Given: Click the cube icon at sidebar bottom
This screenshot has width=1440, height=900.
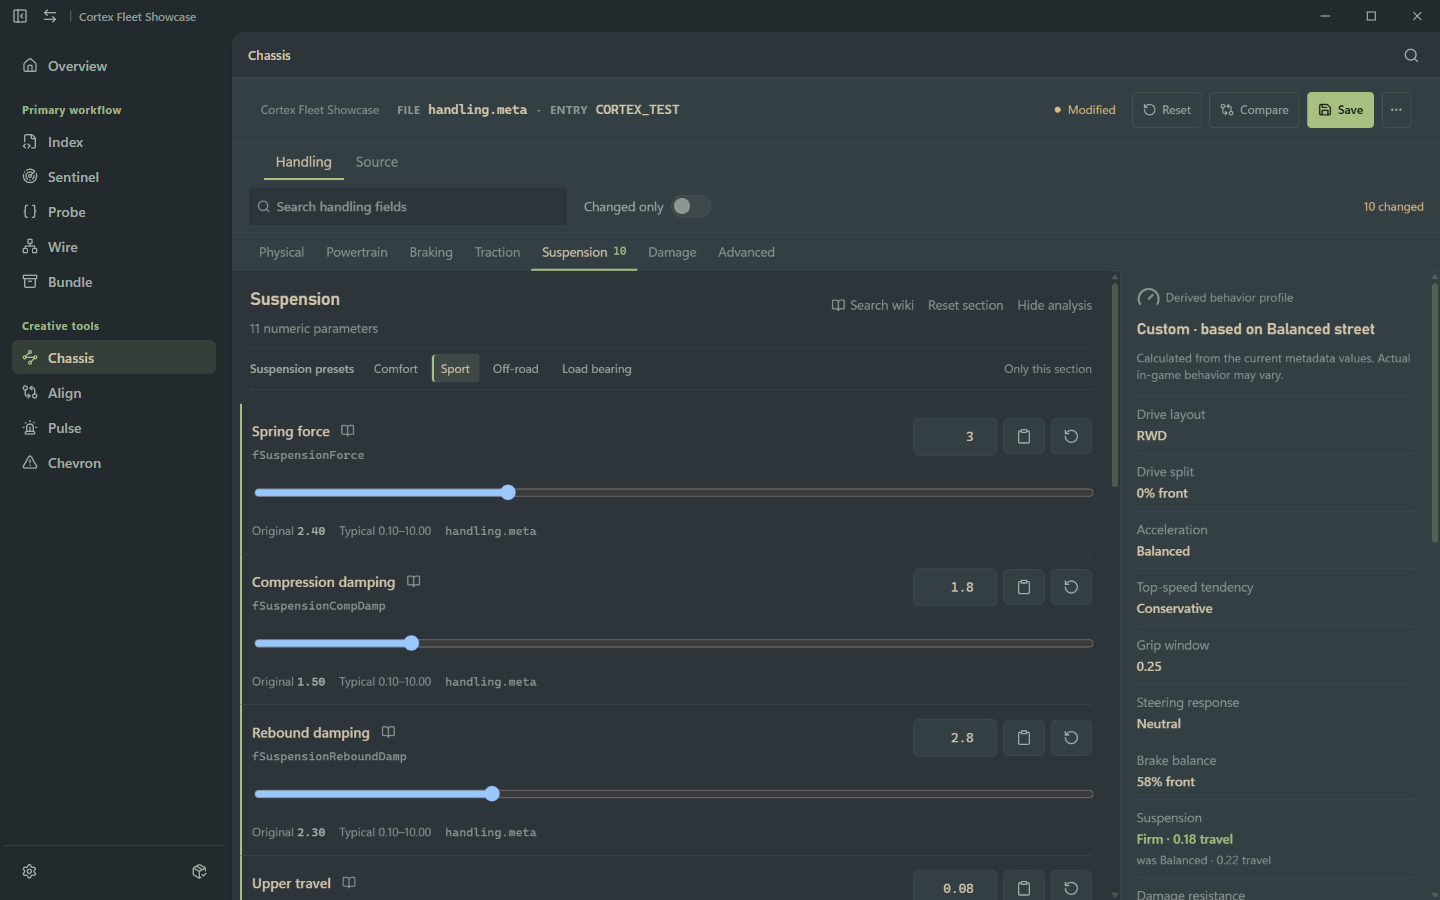Looking at the screenshot, I should coord(200,872).
